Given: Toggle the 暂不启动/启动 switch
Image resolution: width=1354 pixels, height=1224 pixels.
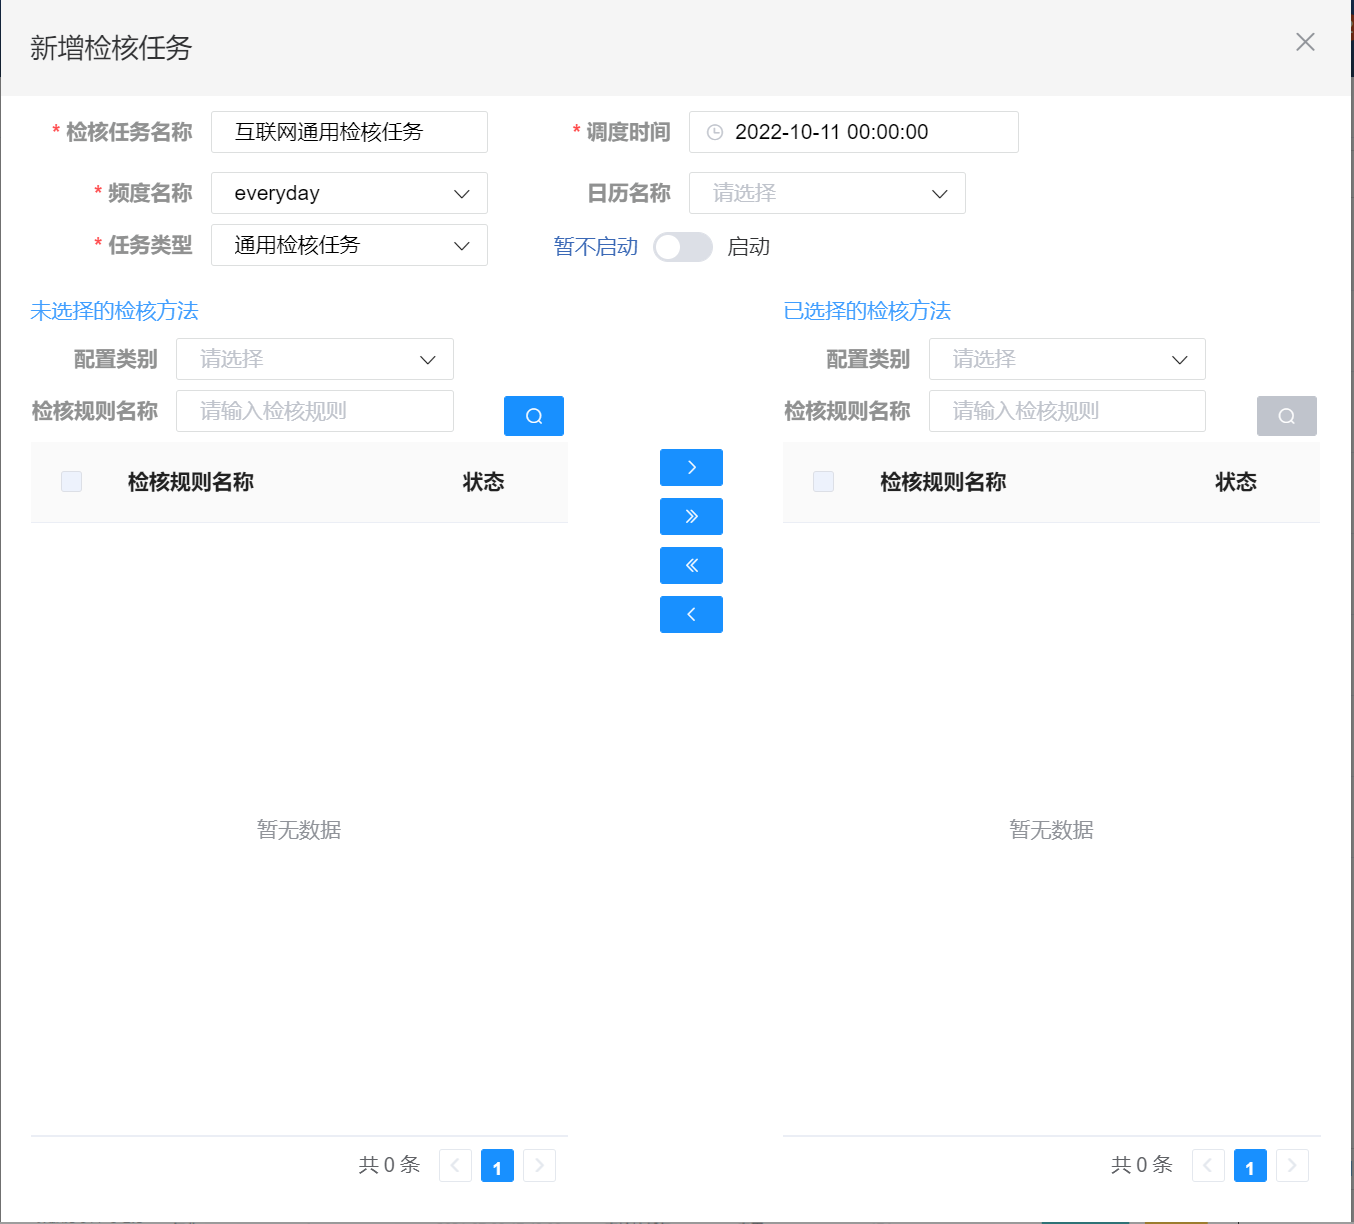Looking at the screenshot, I should [682, 247].
